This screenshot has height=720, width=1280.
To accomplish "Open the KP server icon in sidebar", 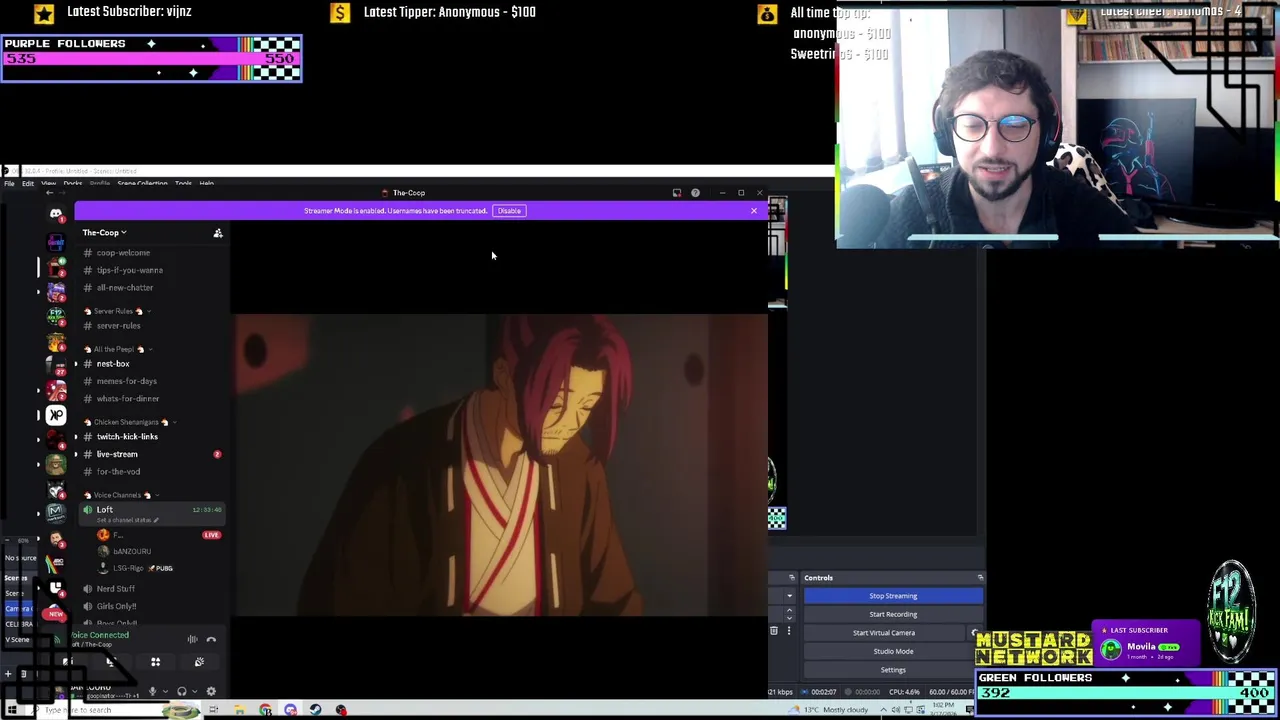I will click(x=56, y=415).
